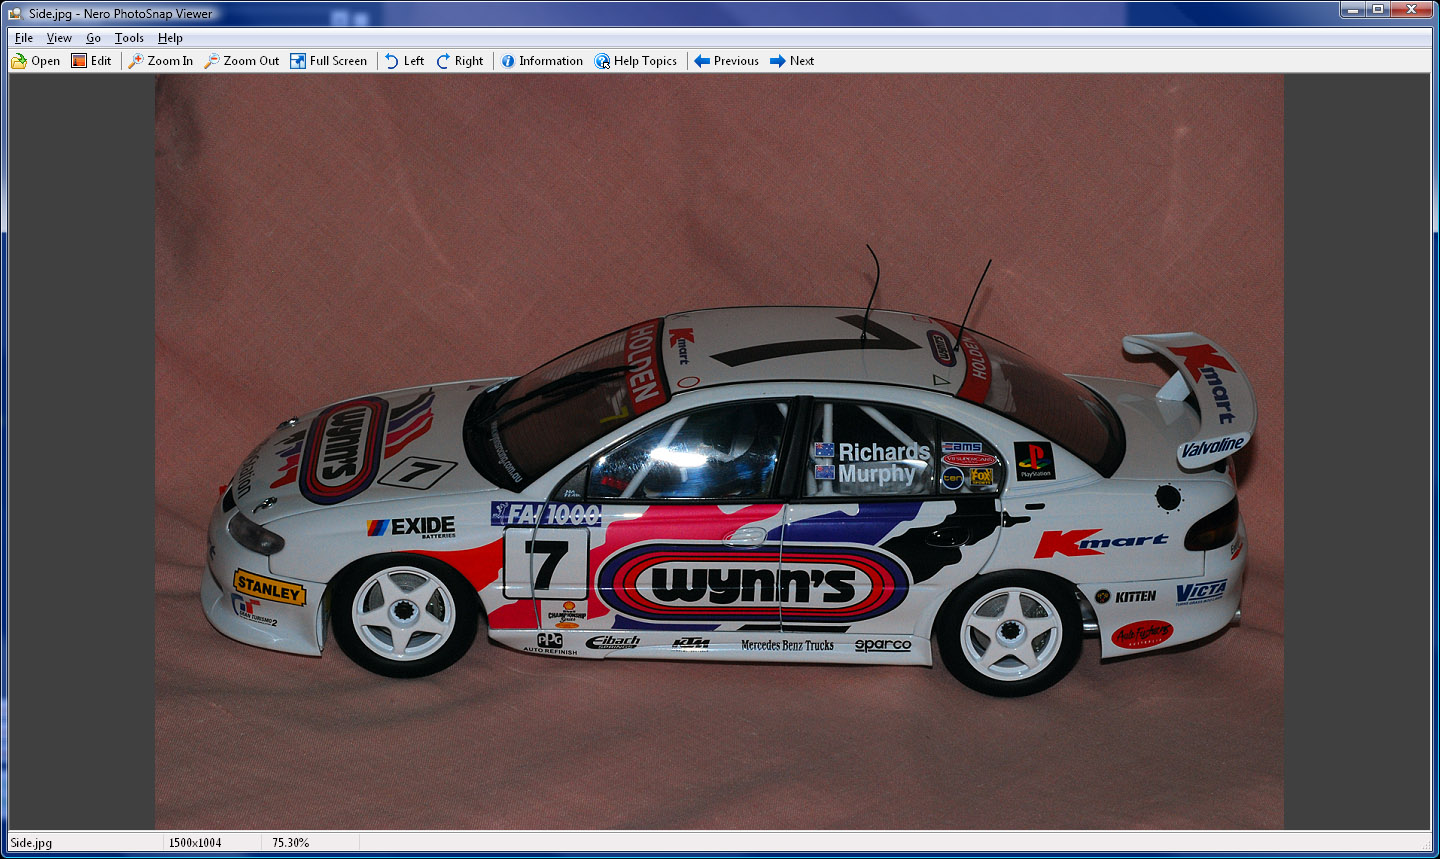Click the blue Previous arrow icon
The height and width of the screenshot is (859, 1440).
click(702, 61)
